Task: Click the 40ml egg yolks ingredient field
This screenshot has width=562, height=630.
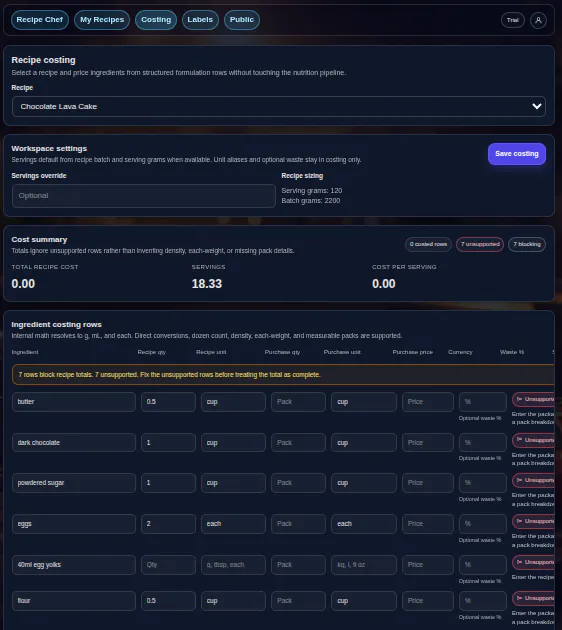Action: [x=74, y=565]
